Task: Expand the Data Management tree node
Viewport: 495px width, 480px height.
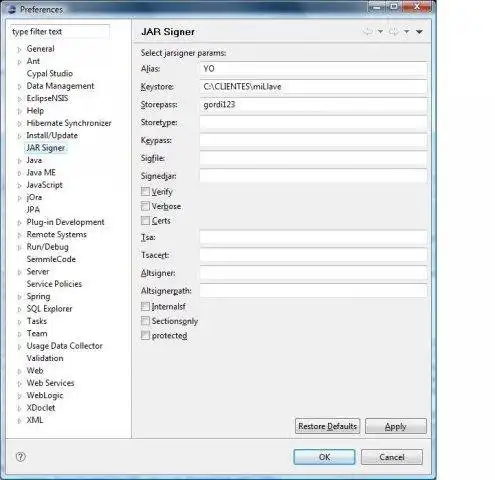Action: (19, 86)
